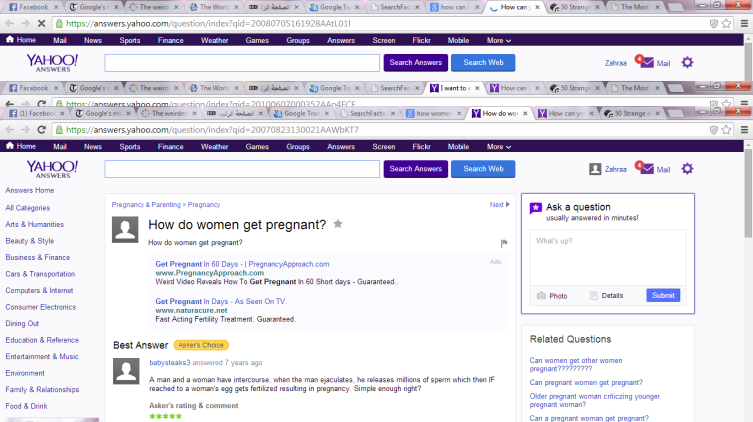
Task: Reload the front window's page
Action: 41,130
